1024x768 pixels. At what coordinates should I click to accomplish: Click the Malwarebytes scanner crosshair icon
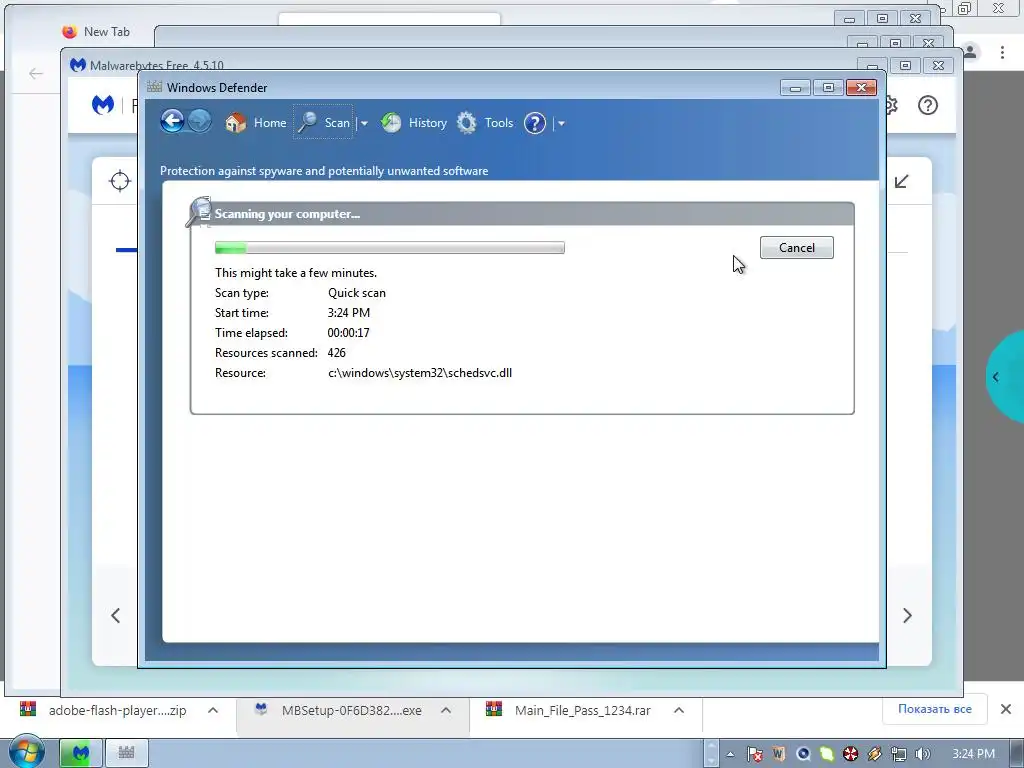click(120, 181)
